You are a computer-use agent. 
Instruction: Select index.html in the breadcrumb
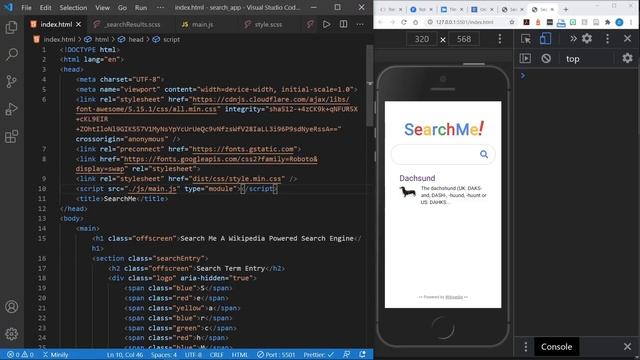point(59,40)
